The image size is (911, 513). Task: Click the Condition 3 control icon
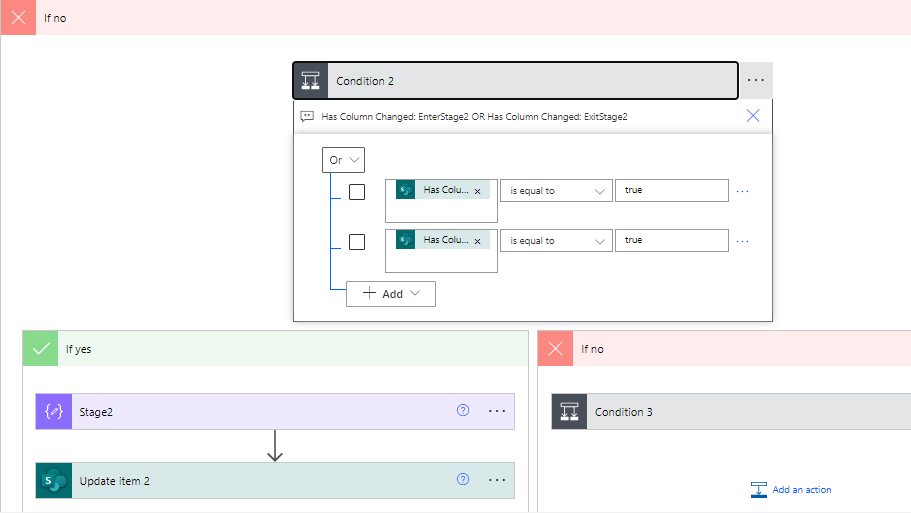coord(569,412)
